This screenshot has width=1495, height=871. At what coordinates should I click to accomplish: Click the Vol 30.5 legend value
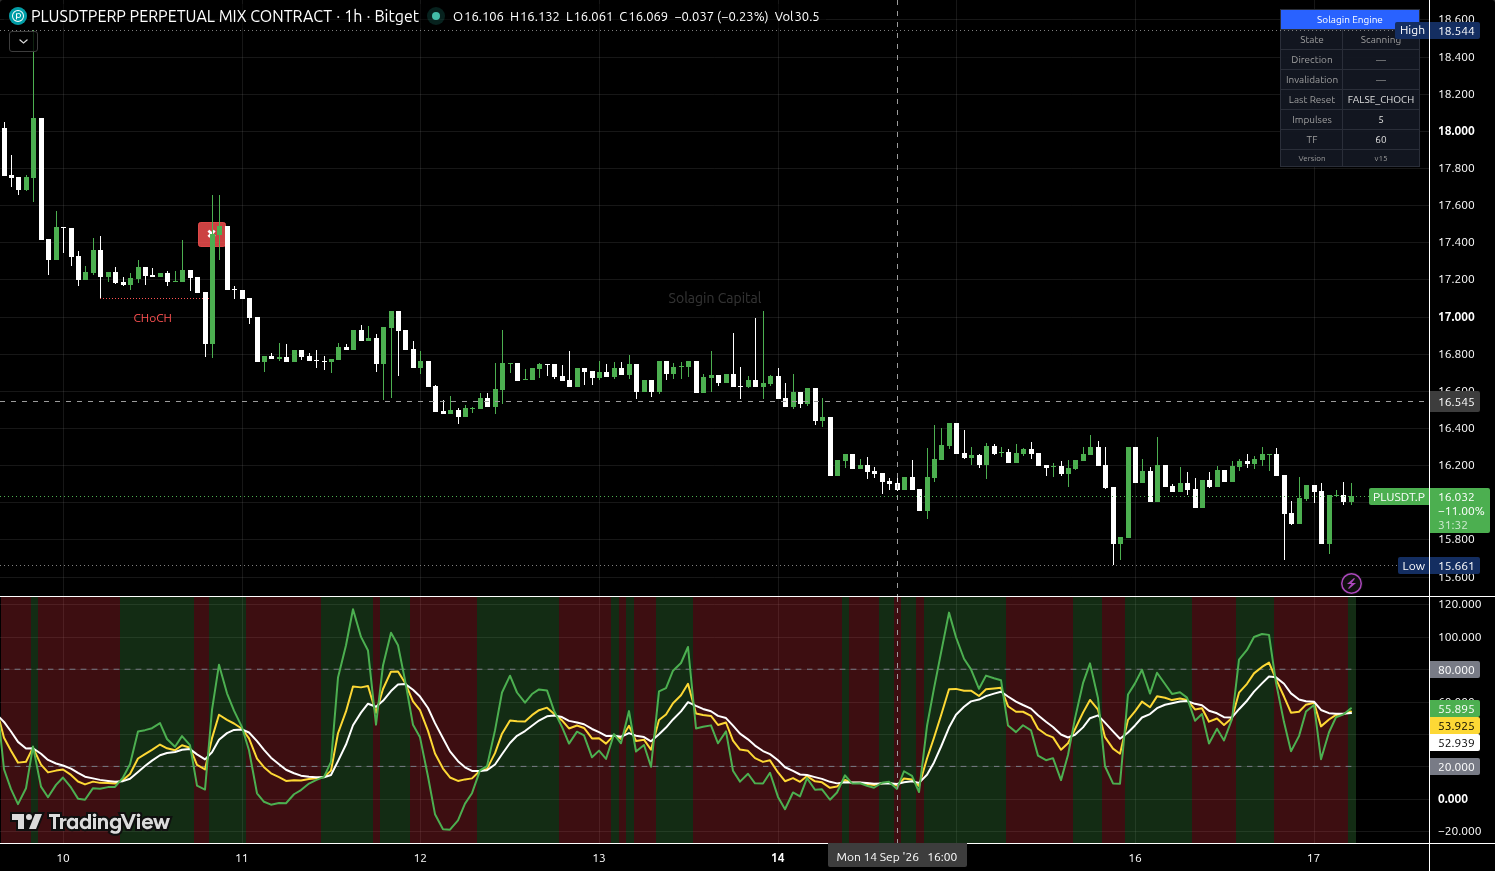(797, 16)
